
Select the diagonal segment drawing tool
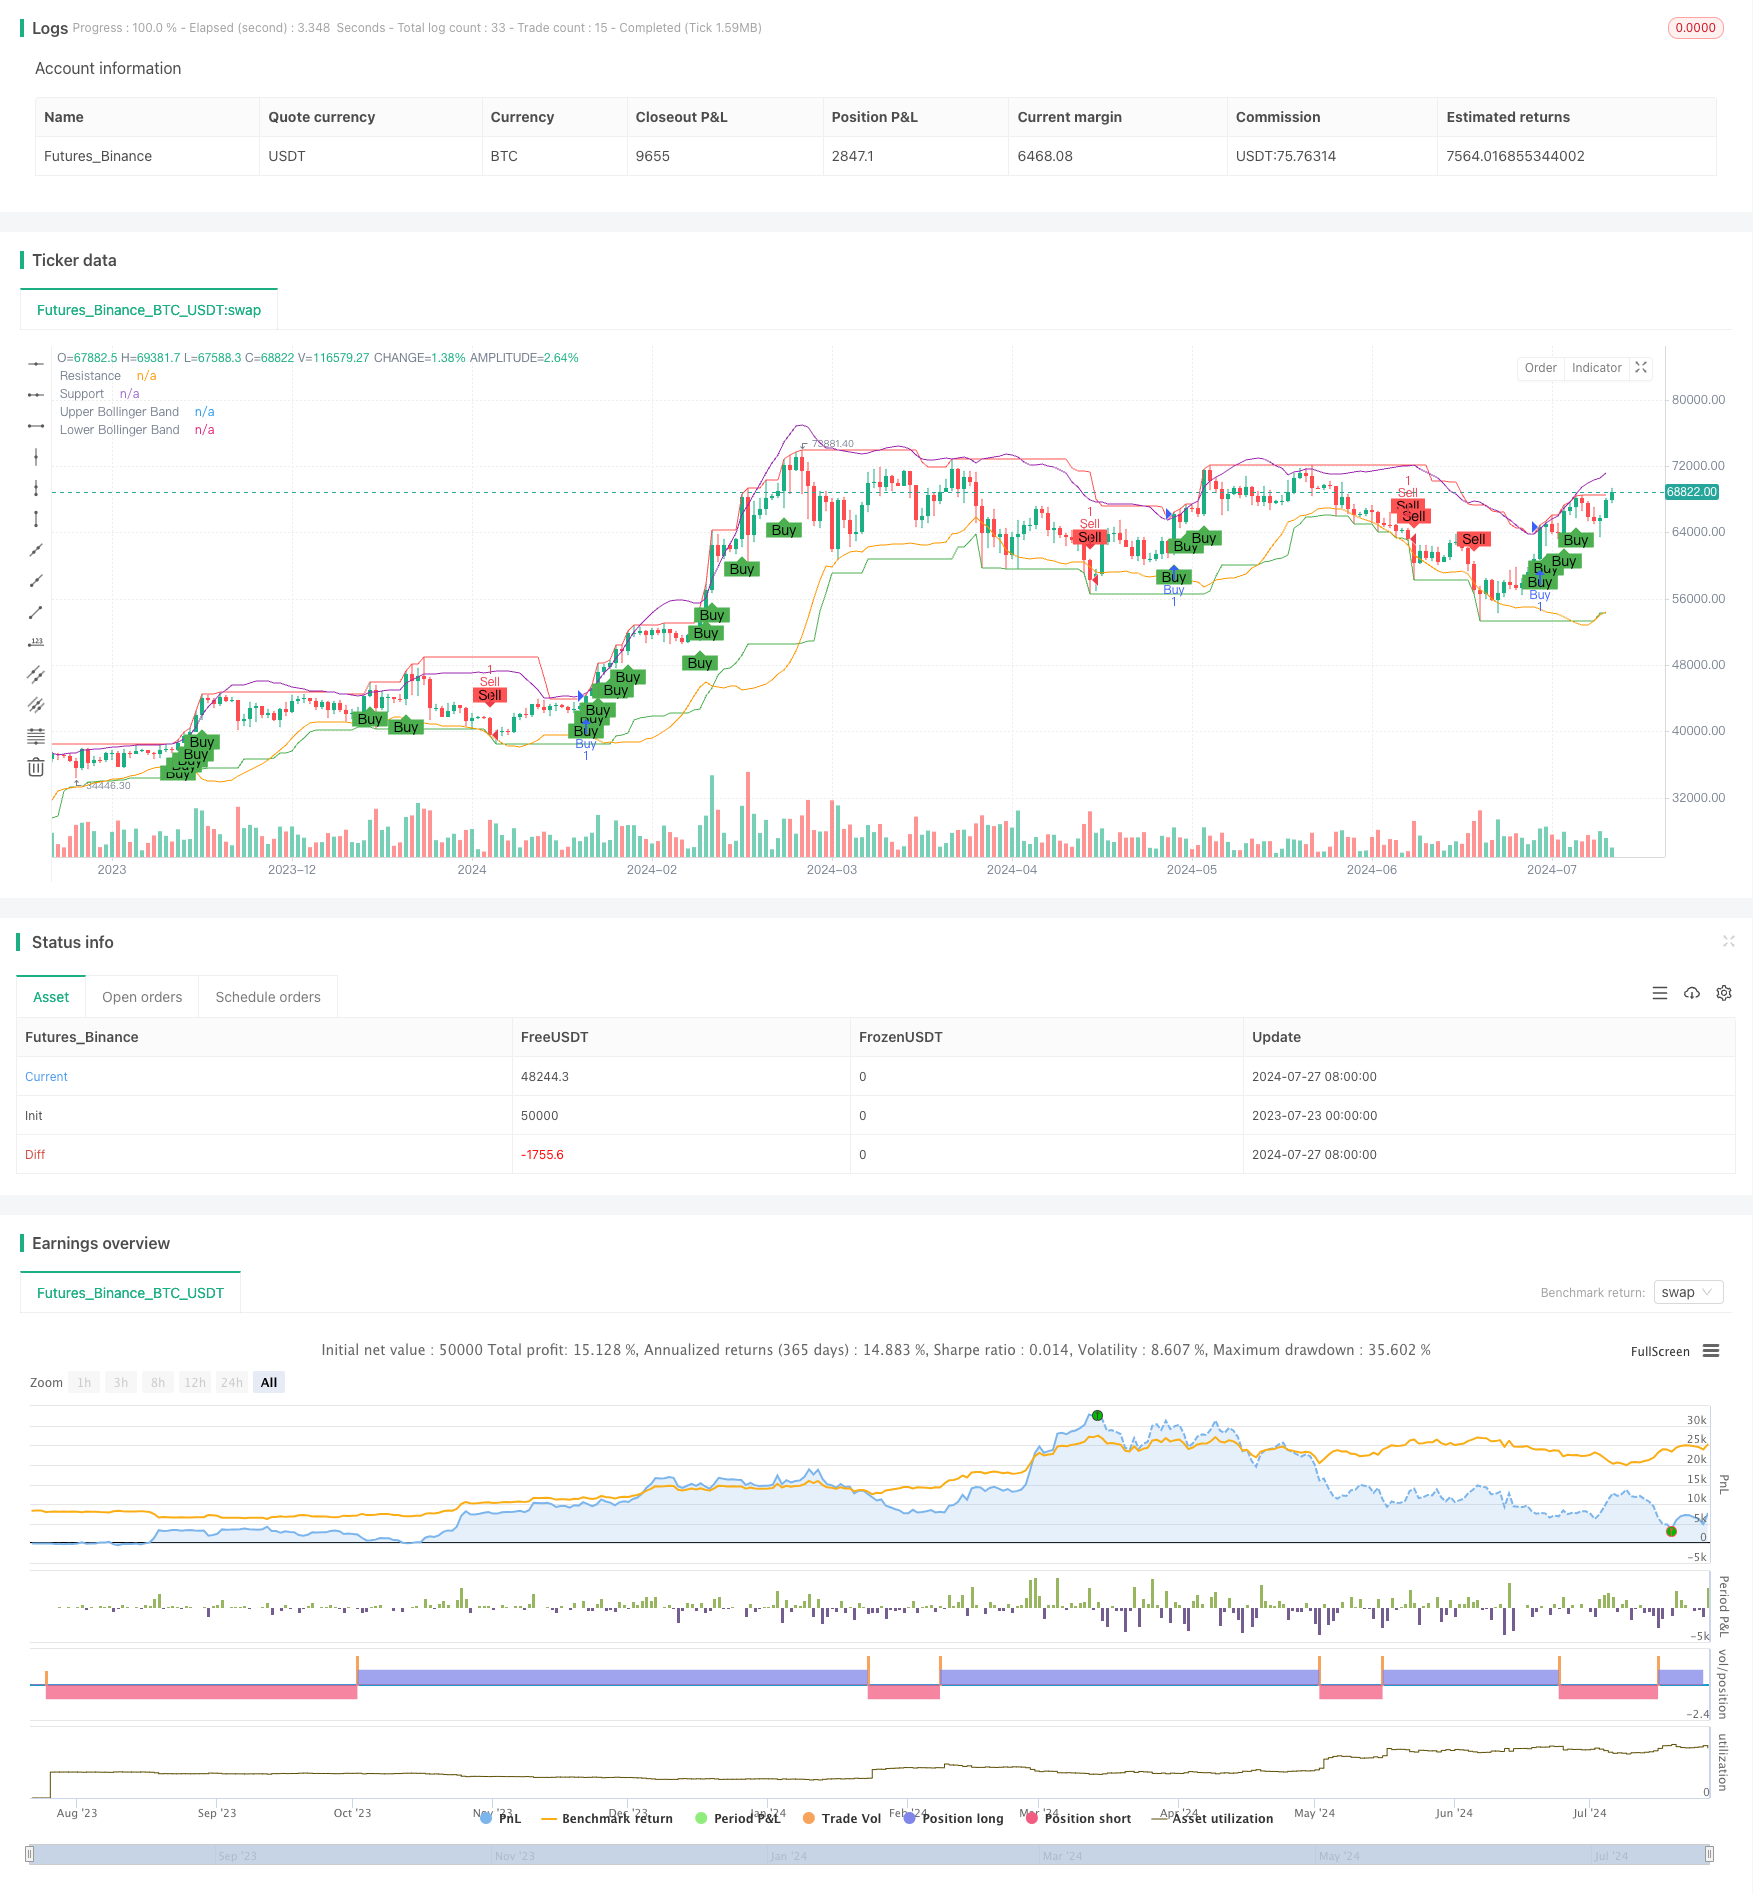pyautogui.click(x=36, y=612)
